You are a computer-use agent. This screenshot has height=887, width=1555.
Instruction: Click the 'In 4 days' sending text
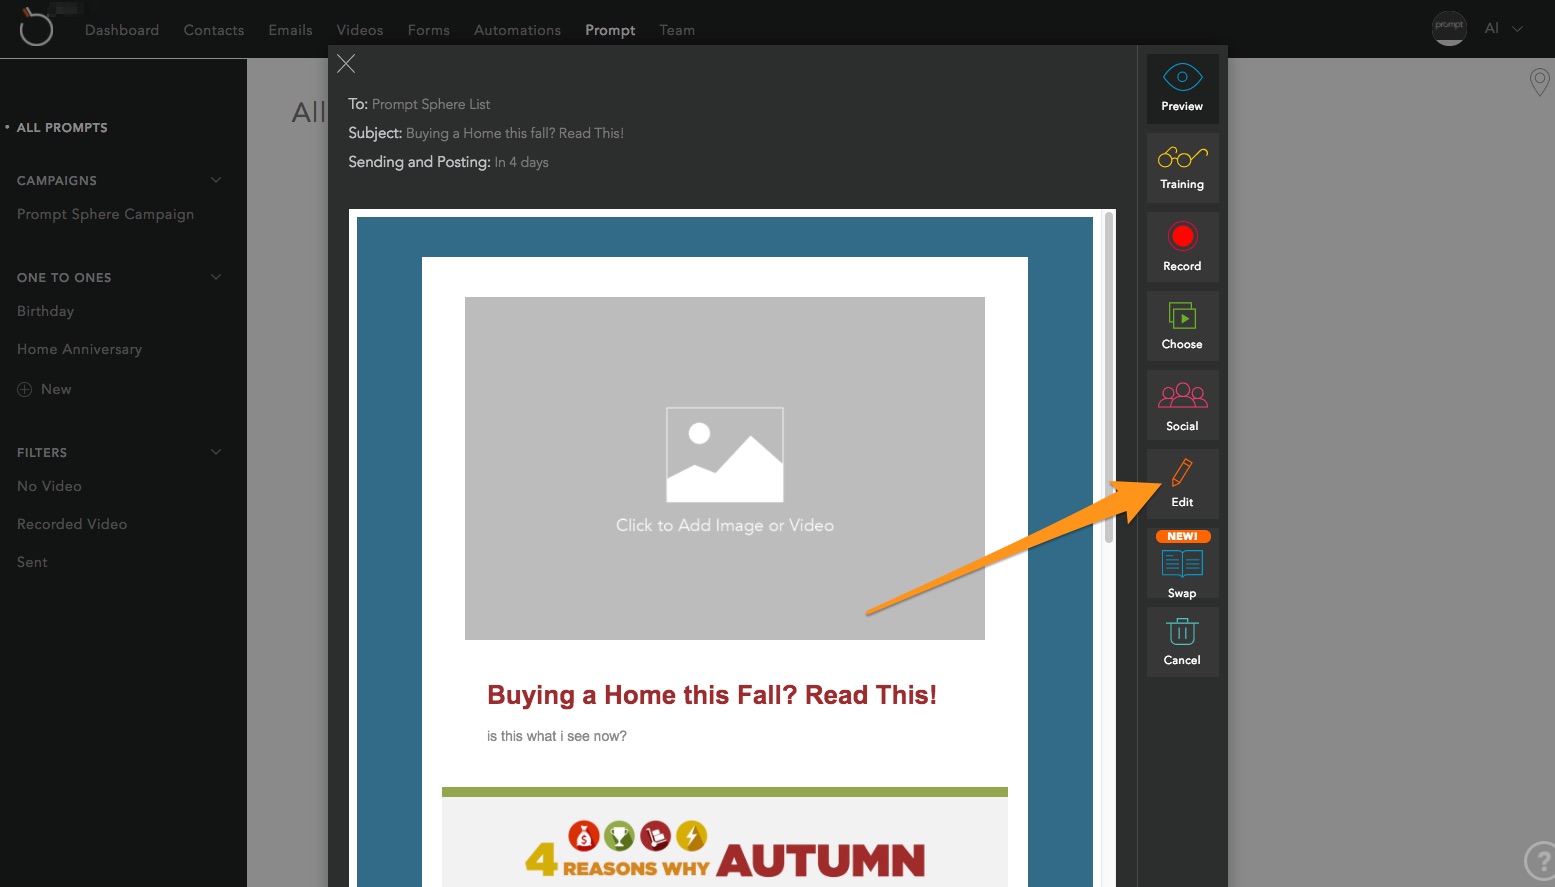point(521,162)
